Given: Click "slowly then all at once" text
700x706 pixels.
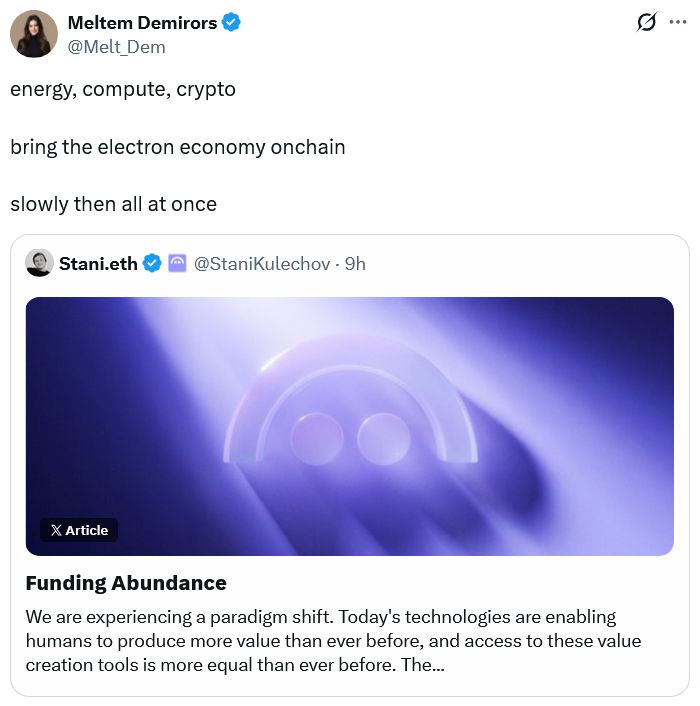Looking at the screenshot, I should point(113,204).
